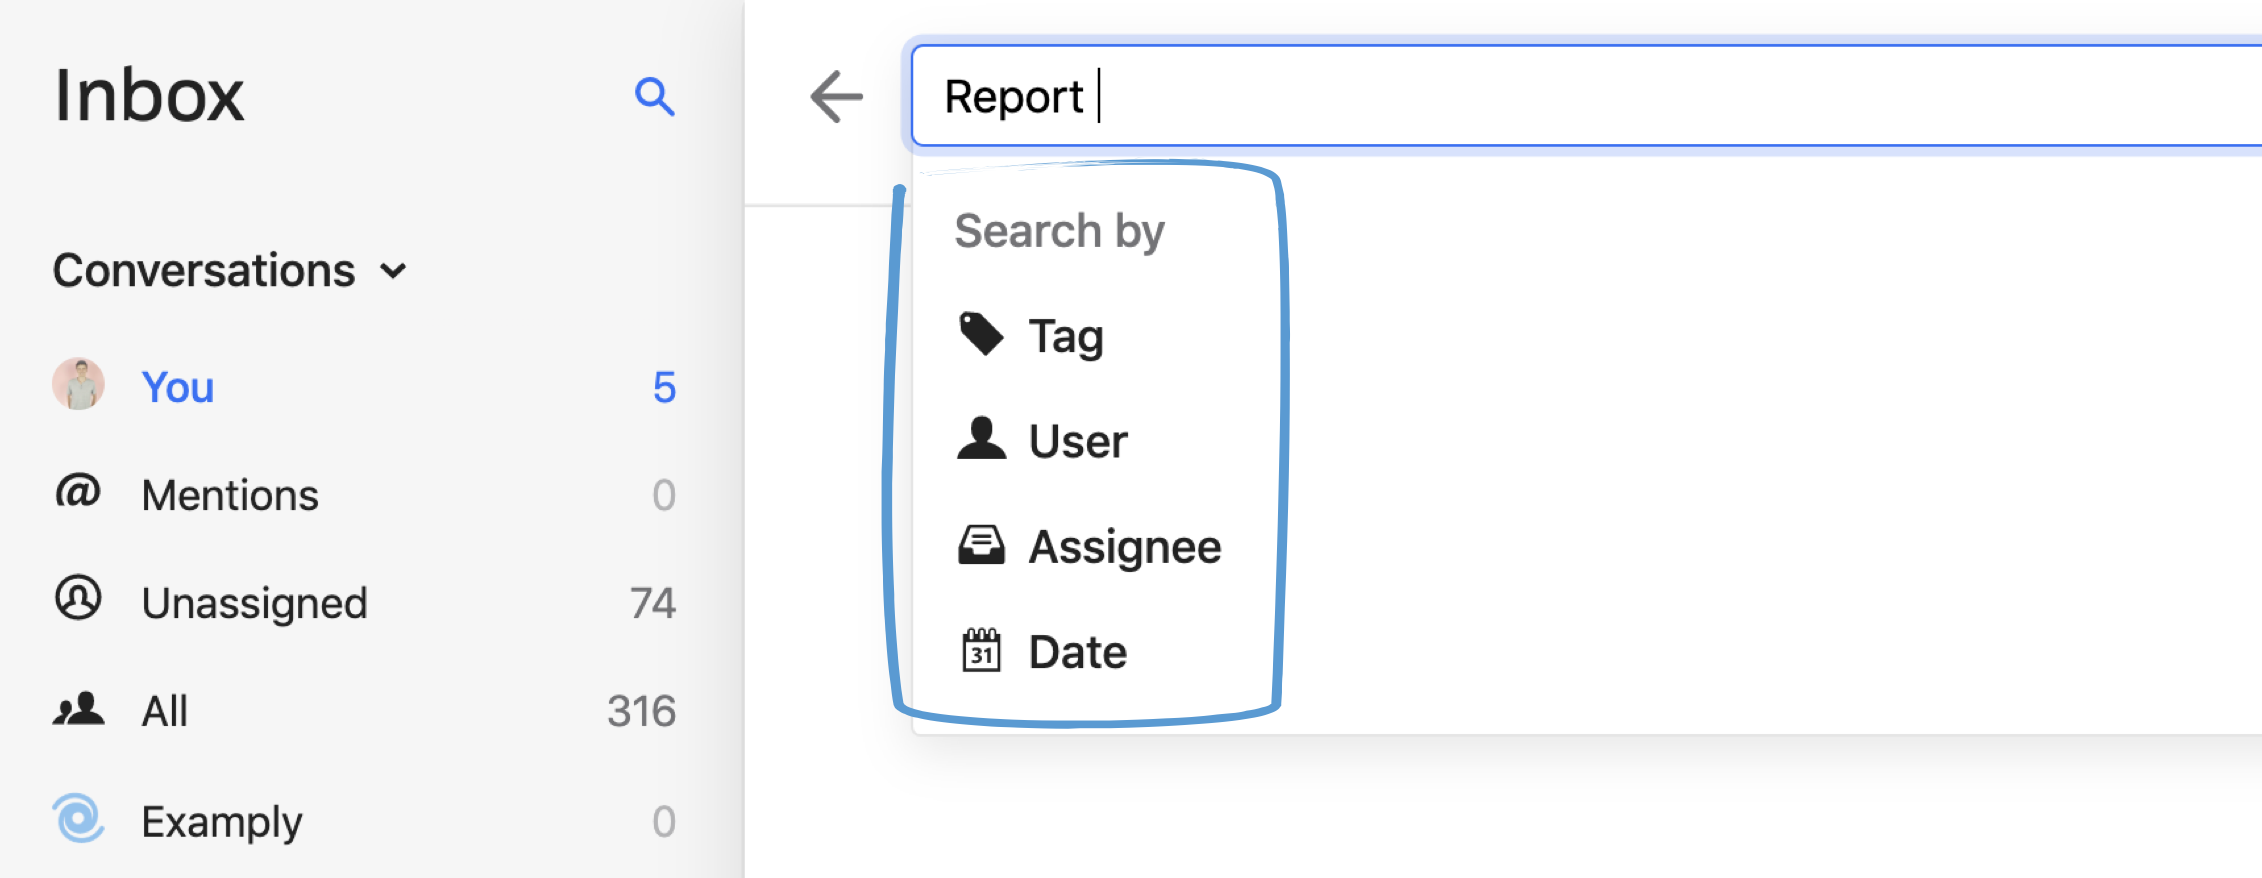
Task: Click the Inbox page title
Action: pos(149,96)
